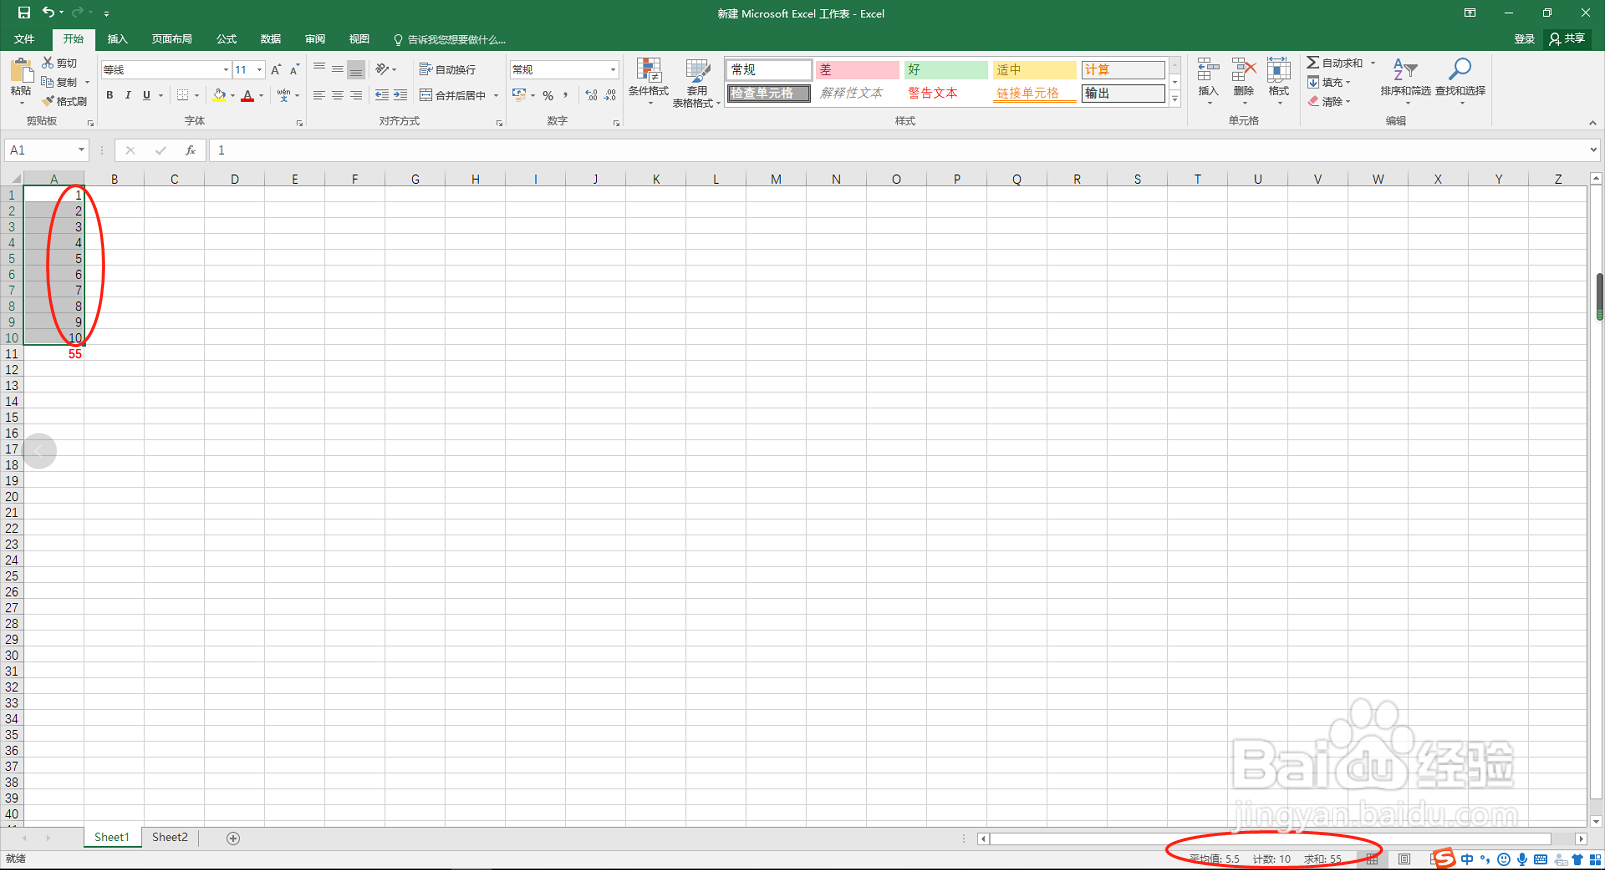Screen dimensions: 1605x870
Task: Click the Insert Function fx button
Action: 190,150
